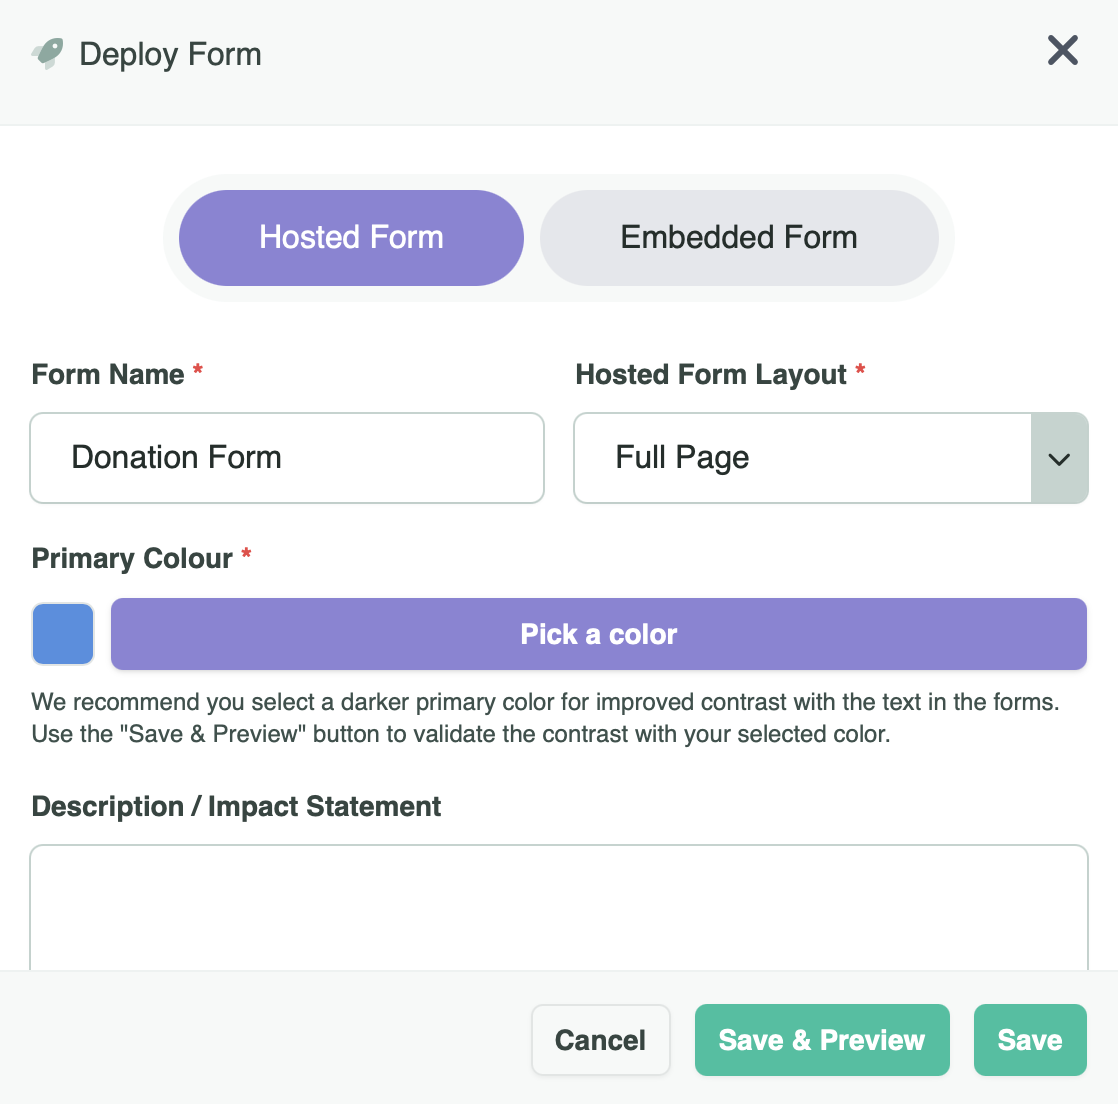This screenshot has height=1104, width=1118.
Task: Click the Deploy Form dialog title
Action: tap(170, 54)
